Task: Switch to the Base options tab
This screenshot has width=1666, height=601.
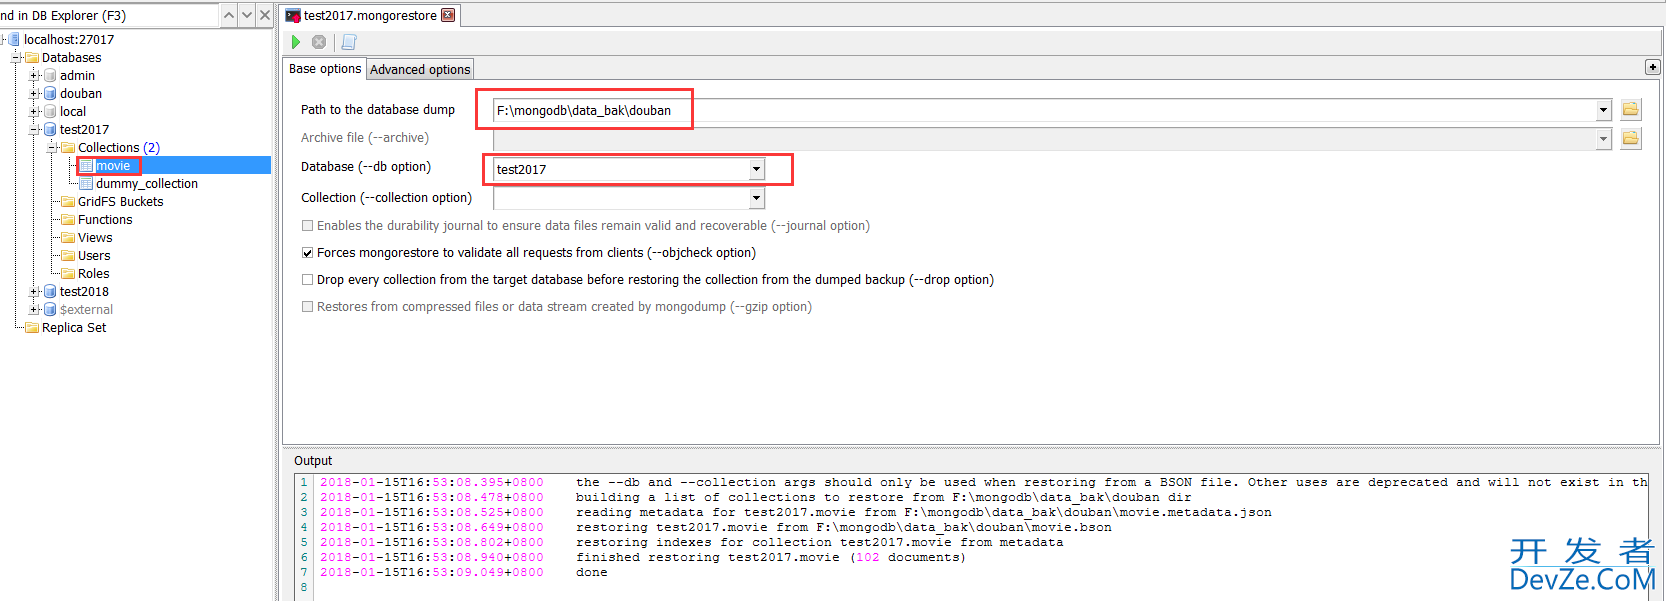Action: (x=325, y=69)
